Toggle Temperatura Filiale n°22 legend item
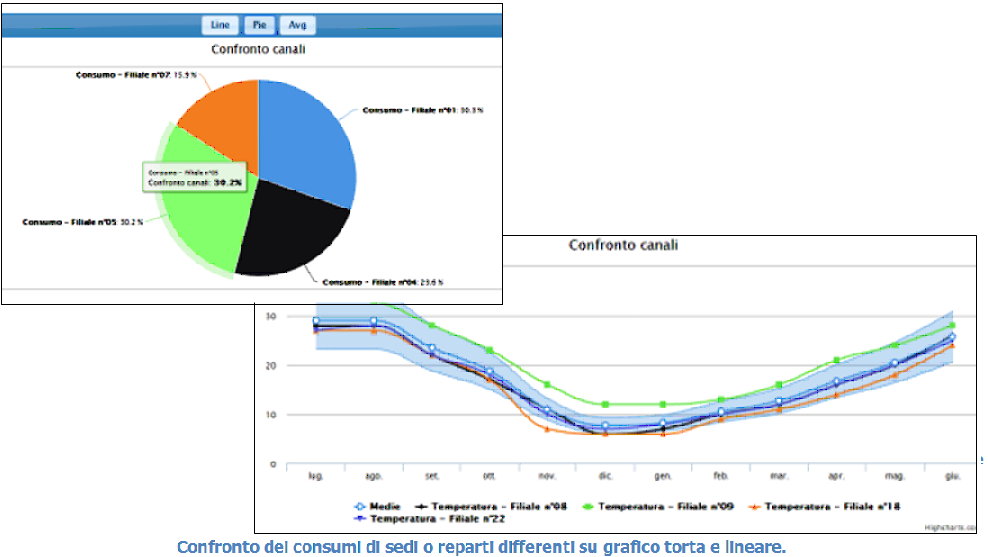 click(x=427, y=520)
